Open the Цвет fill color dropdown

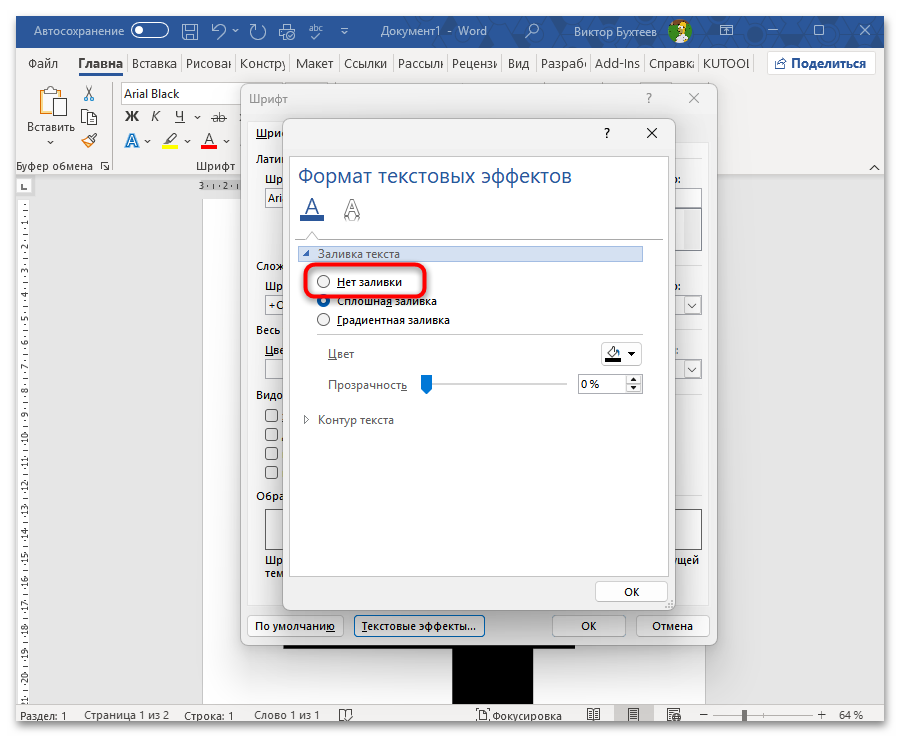tap(620, 354)
